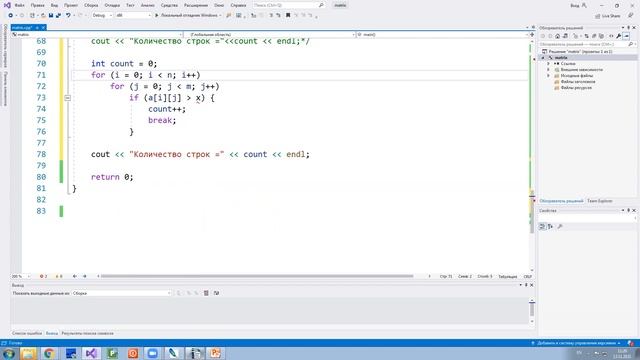The height and width of the screenshot is (360, 640).
Task: Toggle the bookmark icon in the toolbar
Action: click(288, 16)
